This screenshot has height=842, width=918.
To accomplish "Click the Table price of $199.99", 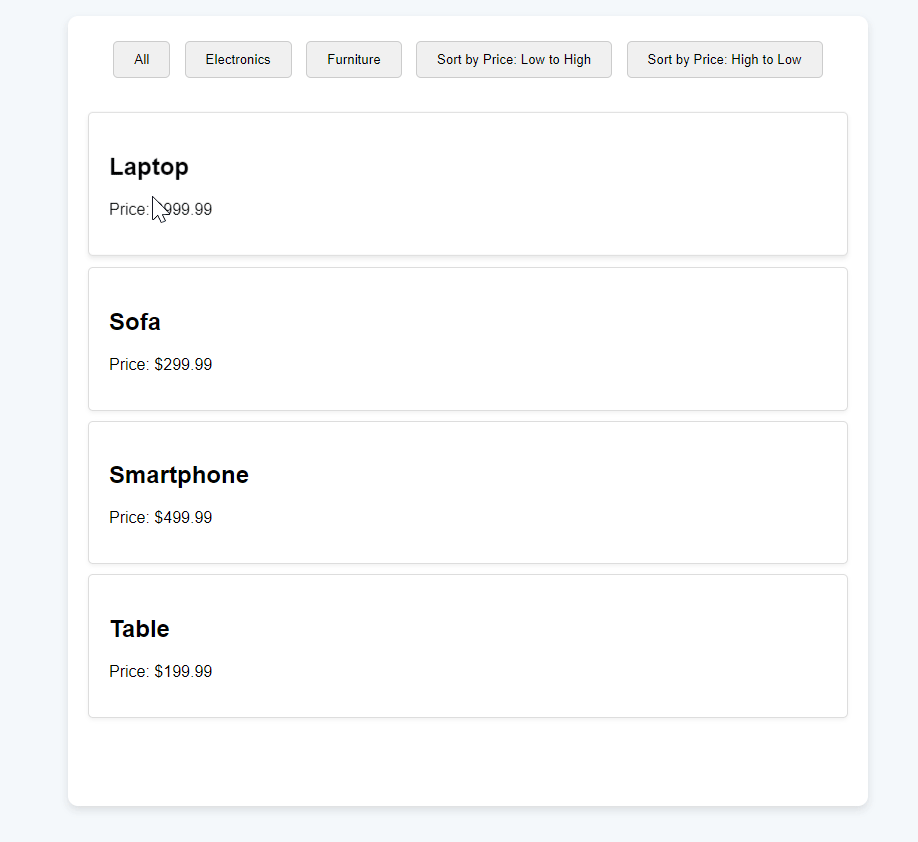I will coord(183,672).
